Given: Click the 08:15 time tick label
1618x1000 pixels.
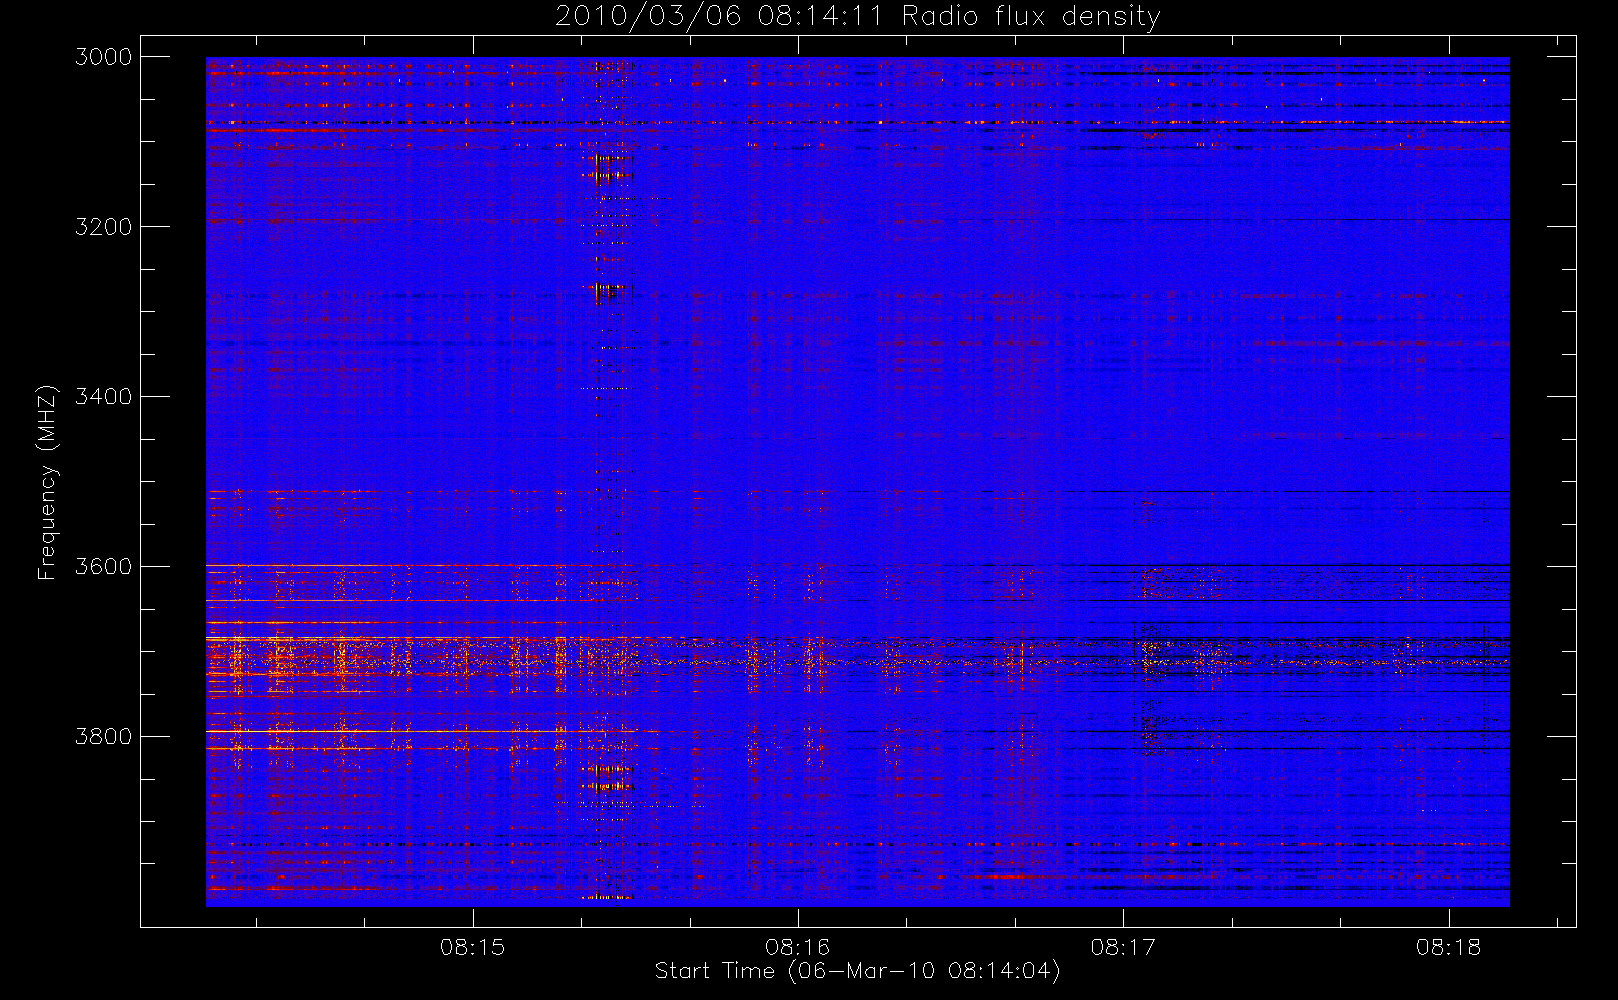Looking at the screenshot, I should pos(473,947).
